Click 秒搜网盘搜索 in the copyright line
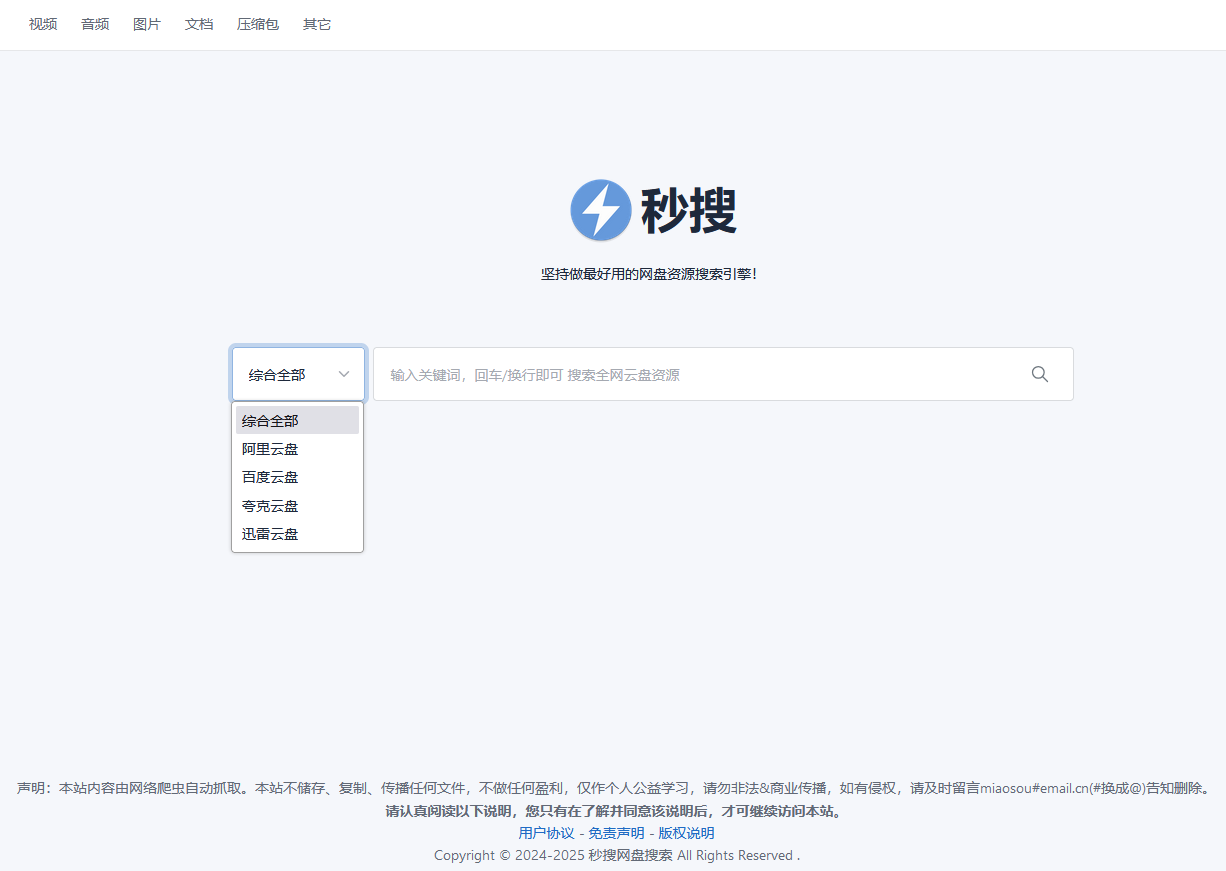 (630, 855)
